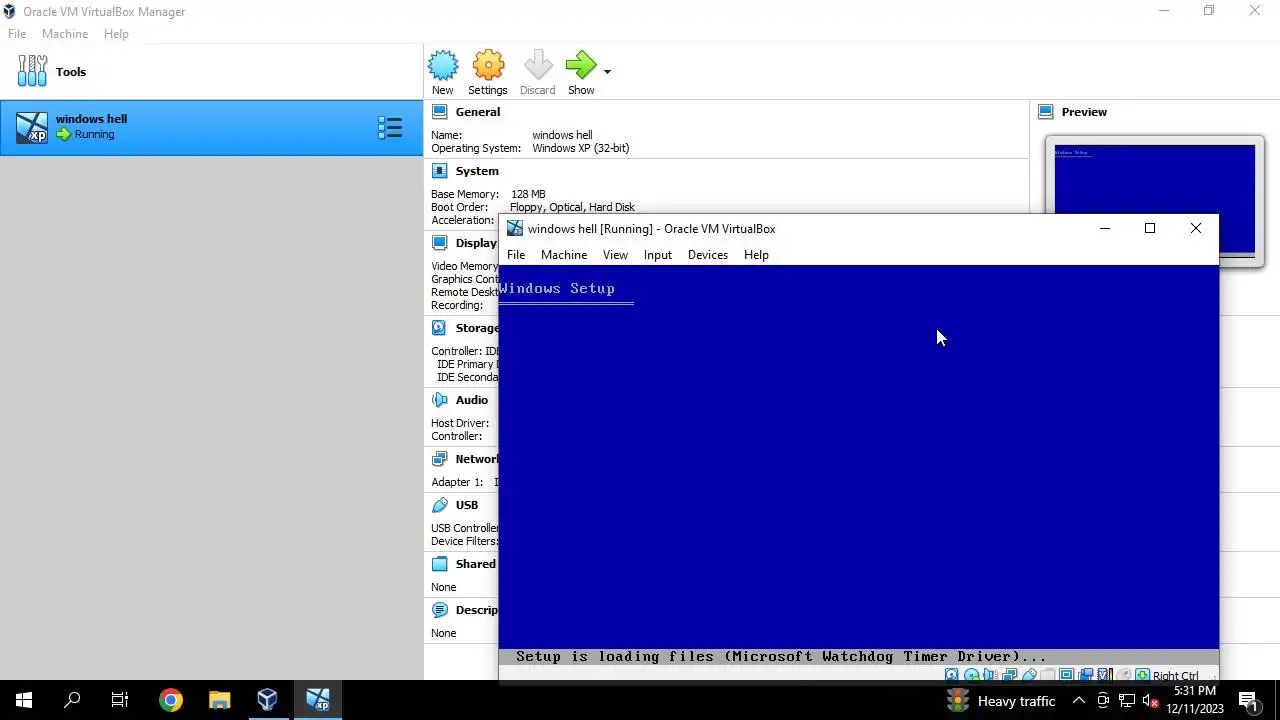This screenshot has height=720, width=1280.
Task: Click the 'Windows Setup' heading in the VM
Action: 557,288
